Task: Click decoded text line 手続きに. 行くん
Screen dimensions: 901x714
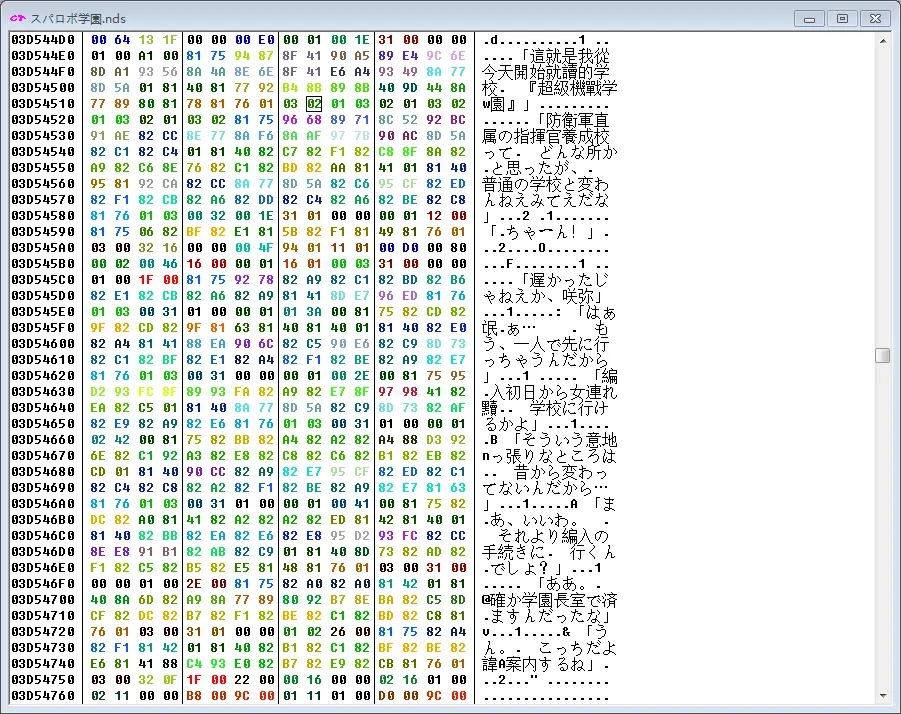Action: pos(546,551)
